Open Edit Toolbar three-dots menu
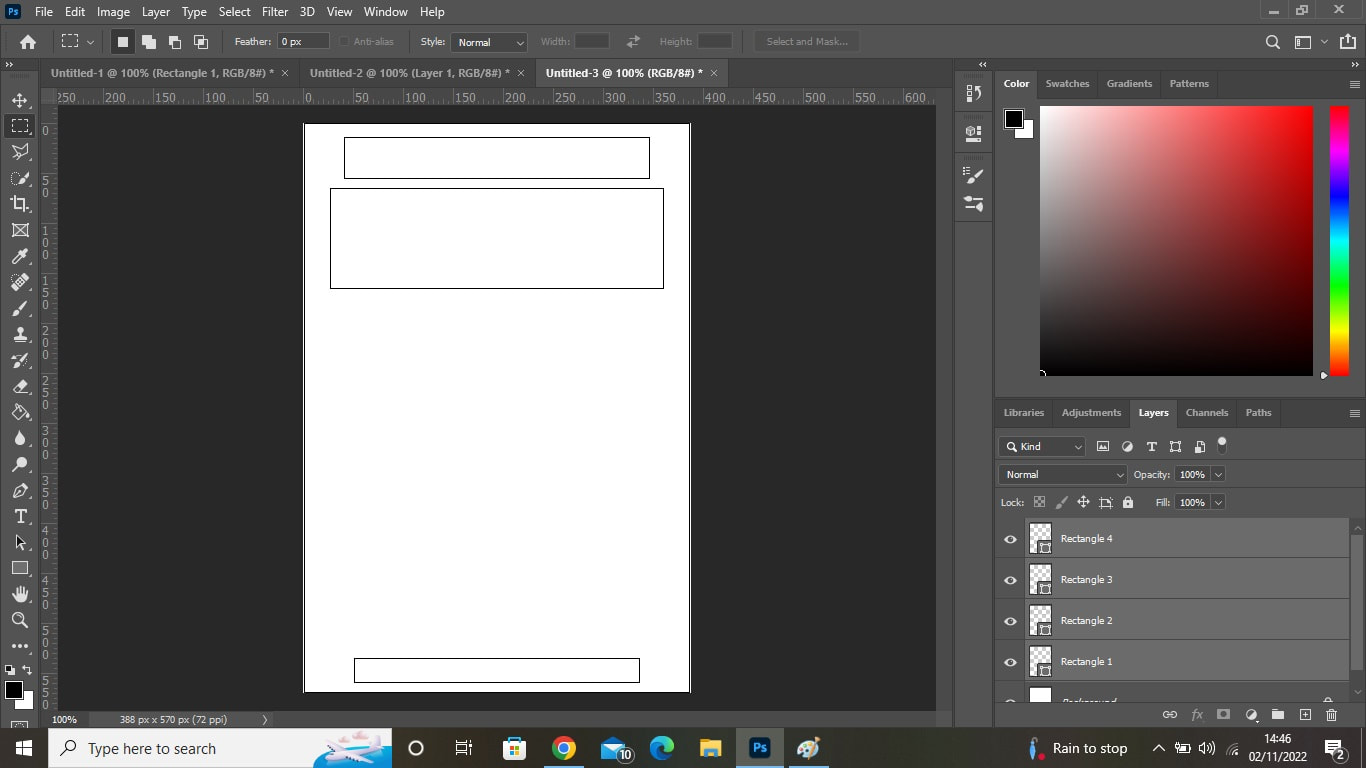The height and width of the screenshot is (768, 1366). [20, 646]
